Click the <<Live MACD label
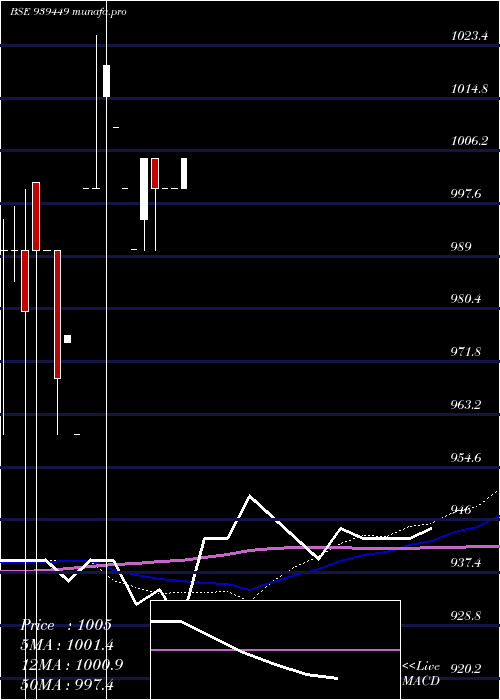Viewport: 500px width, 700px height. 421,674
